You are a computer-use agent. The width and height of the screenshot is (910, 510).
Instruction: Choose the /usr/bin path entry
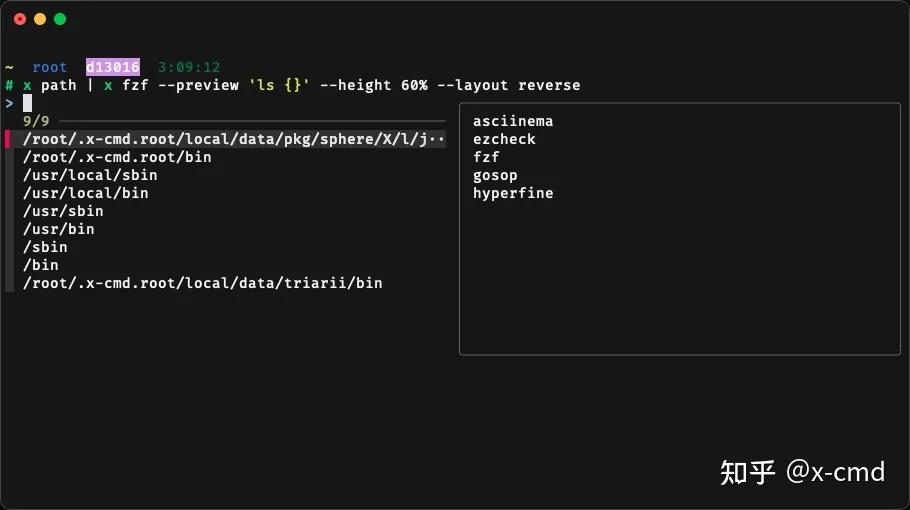(x=58, y=229)
